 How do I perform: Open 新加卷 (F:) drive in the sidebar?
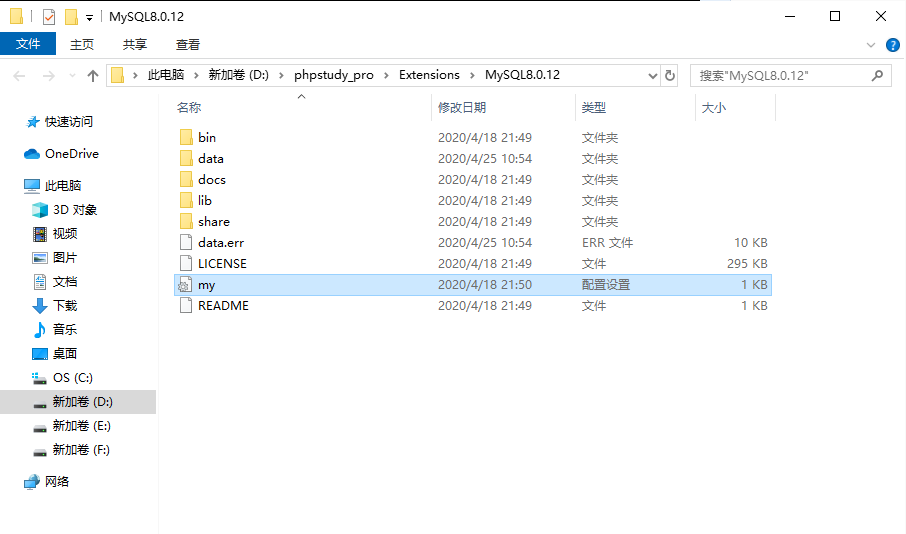point(81,450)
